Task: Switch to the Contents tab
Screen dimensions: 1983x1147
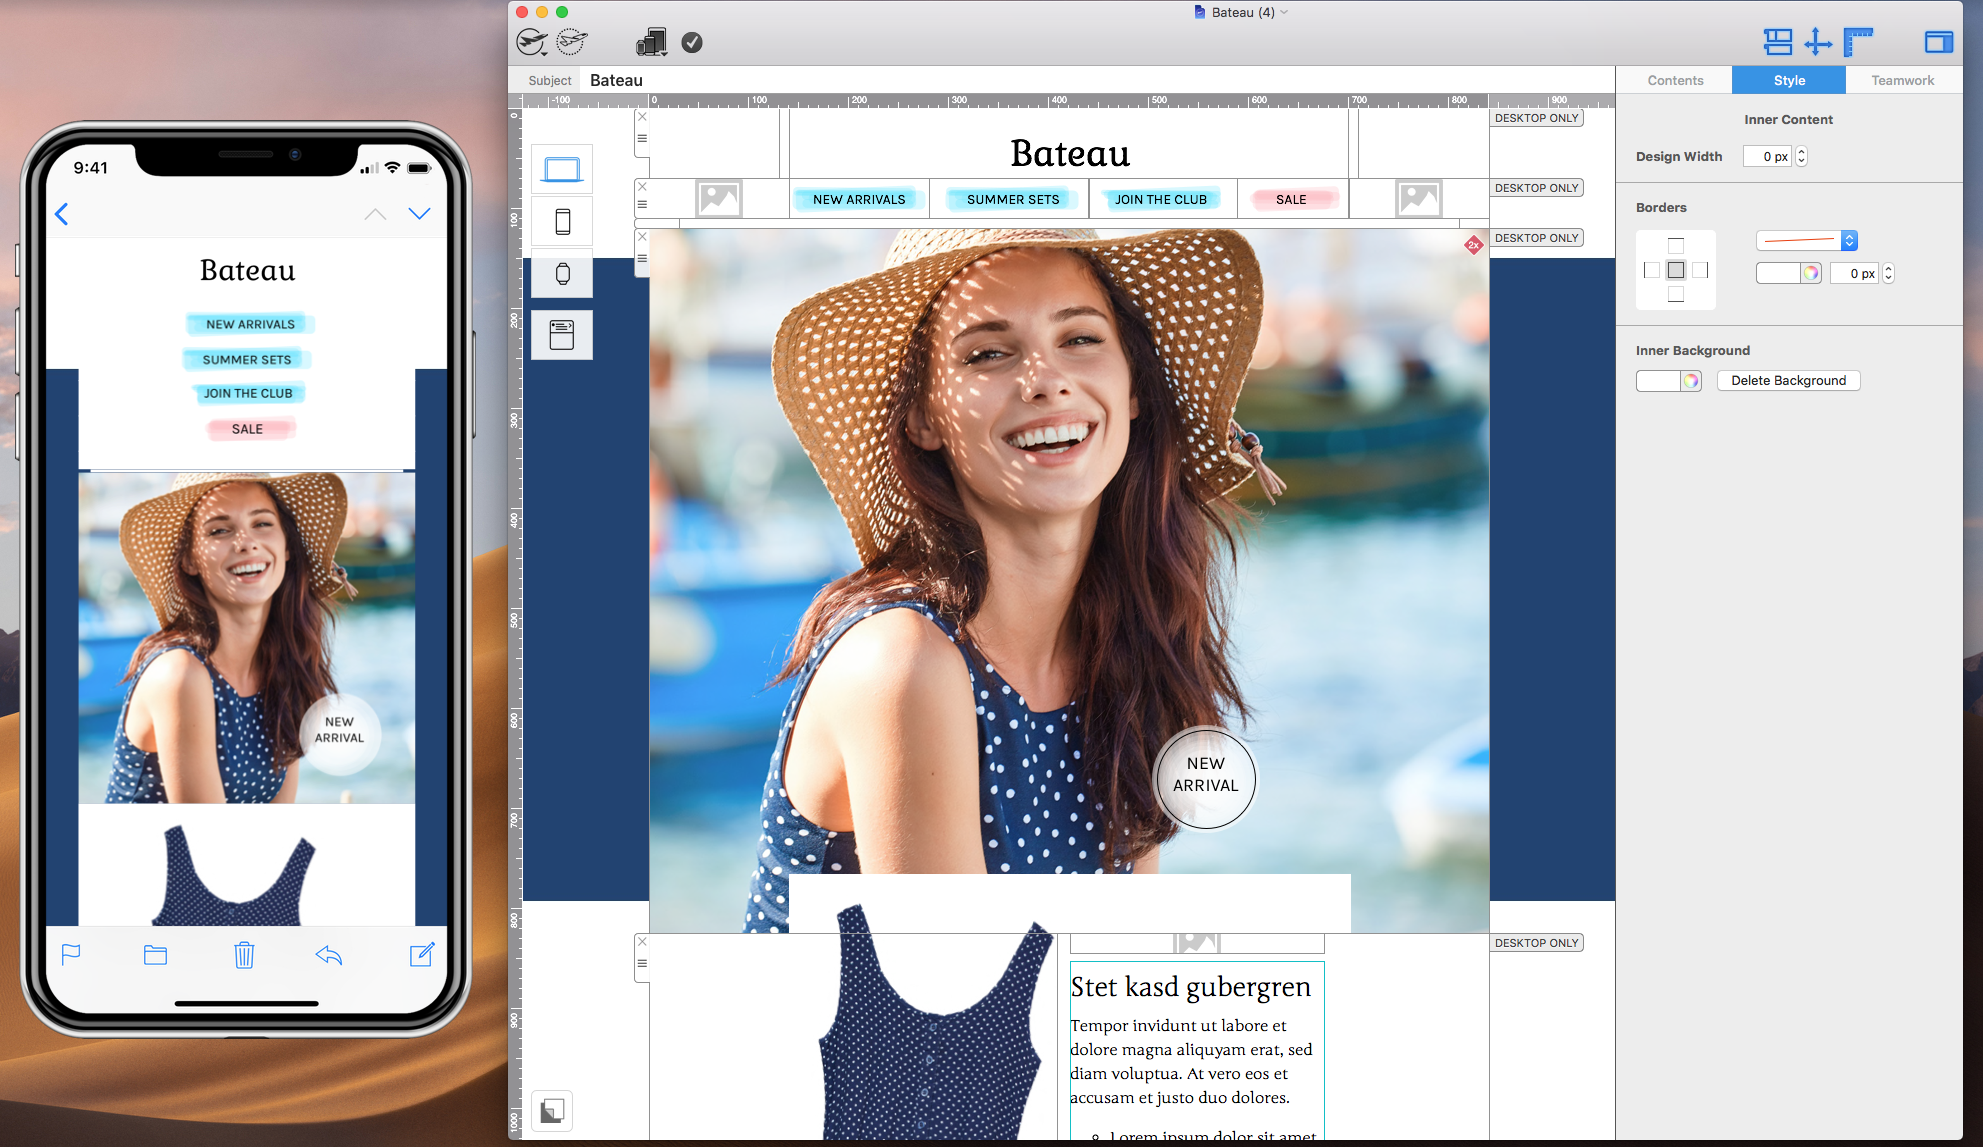Action: pos(1675,80)
